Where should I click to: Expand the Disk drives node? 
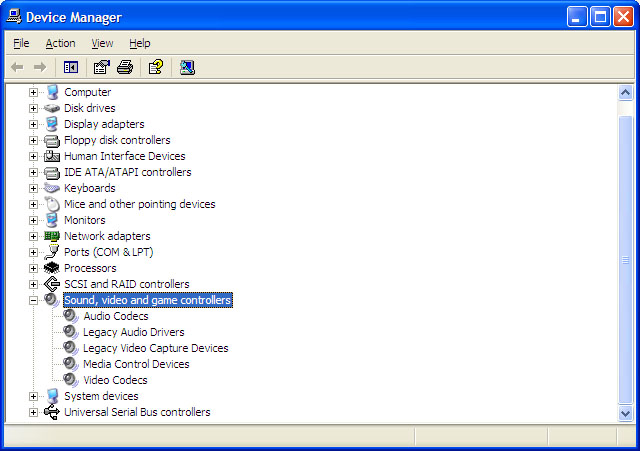(33, 108)
